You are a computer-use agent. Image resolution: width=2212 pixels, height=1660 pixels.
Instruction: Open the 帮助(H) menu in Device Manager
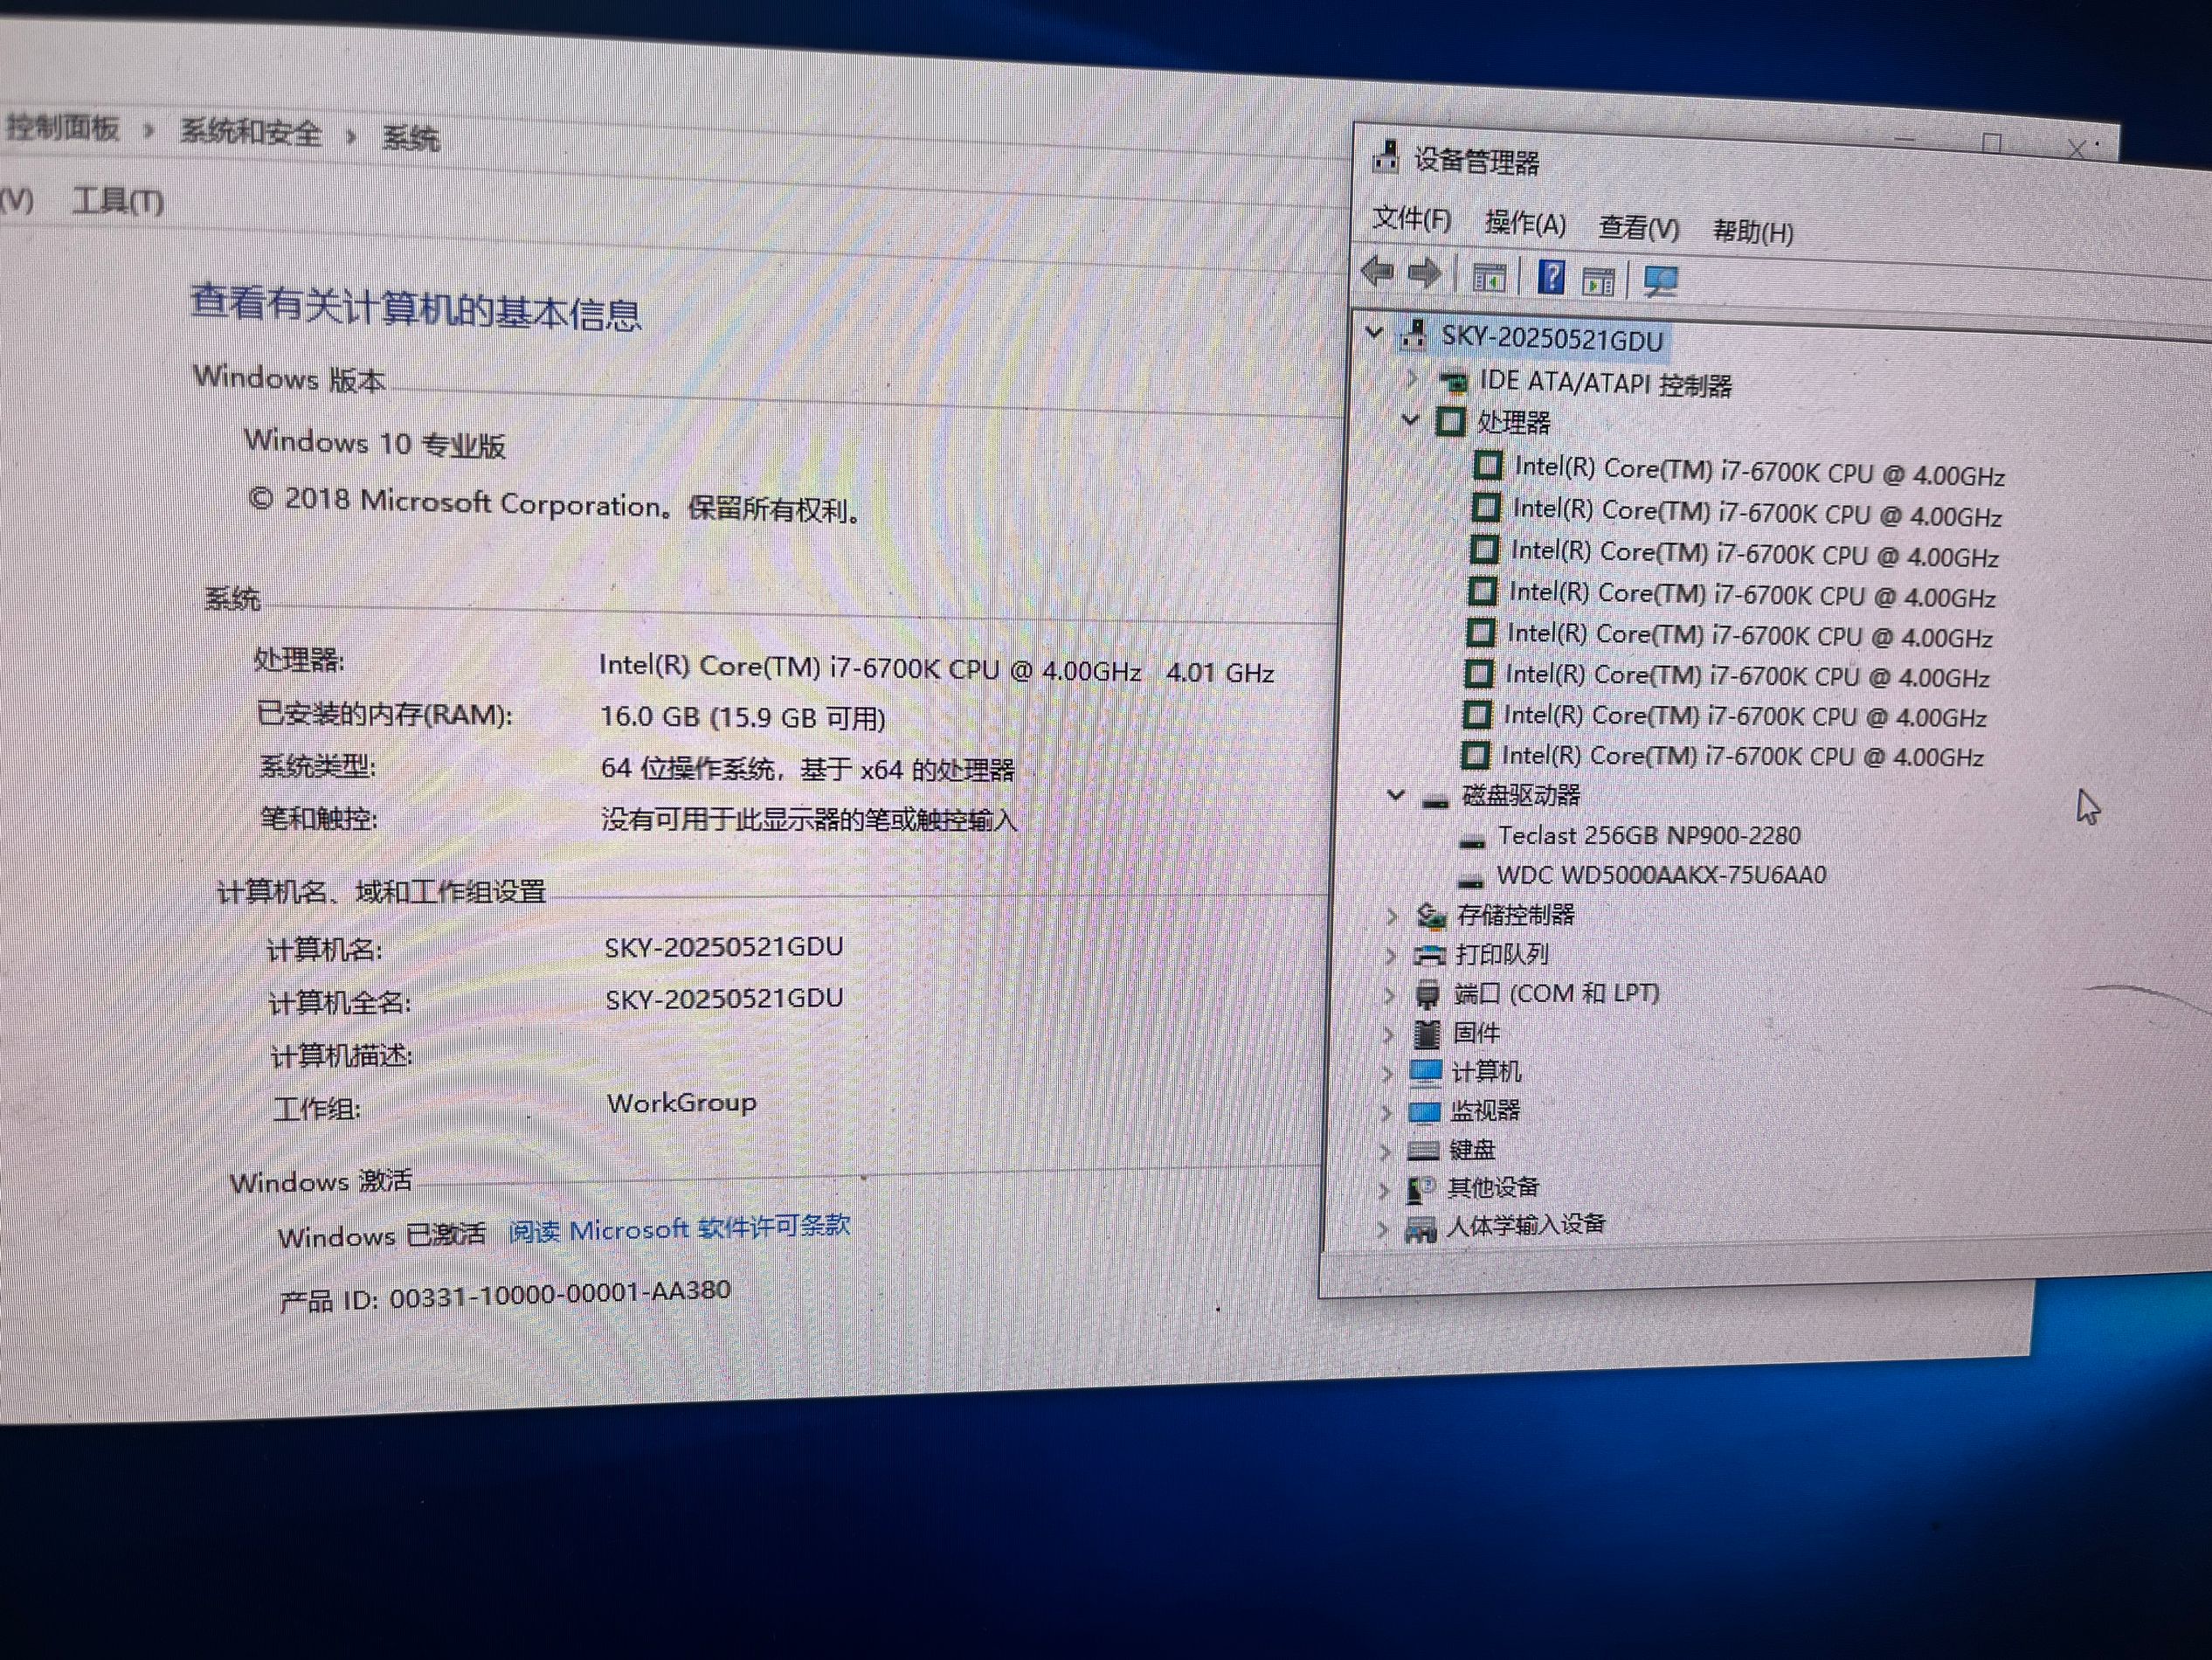(x=1753, y=232)
